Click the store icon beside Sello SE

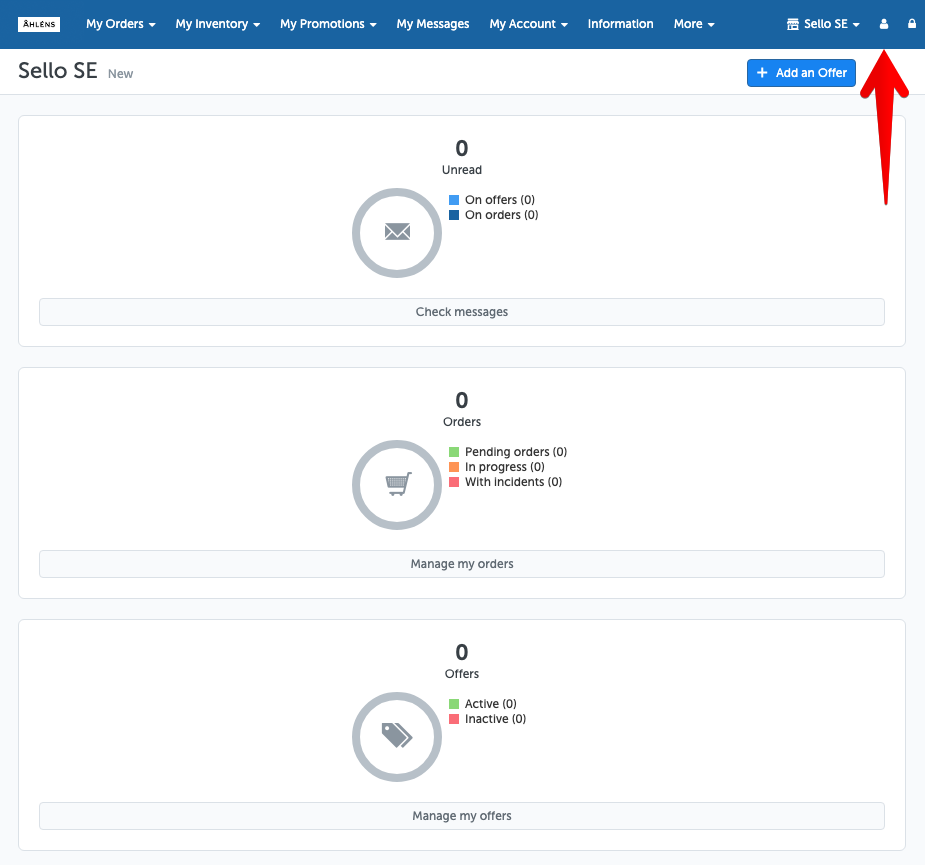(x=793, y=24)
